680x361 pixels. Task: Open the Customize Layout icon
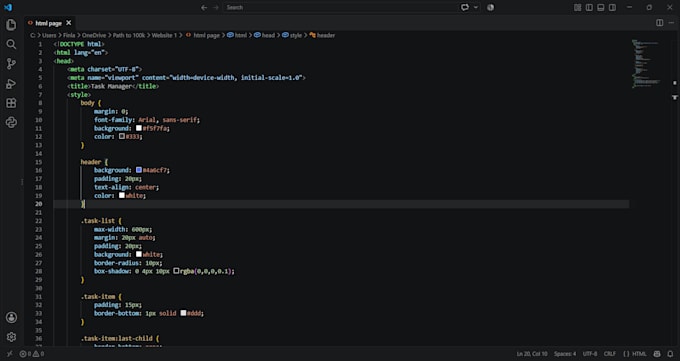tap(578, 7)
